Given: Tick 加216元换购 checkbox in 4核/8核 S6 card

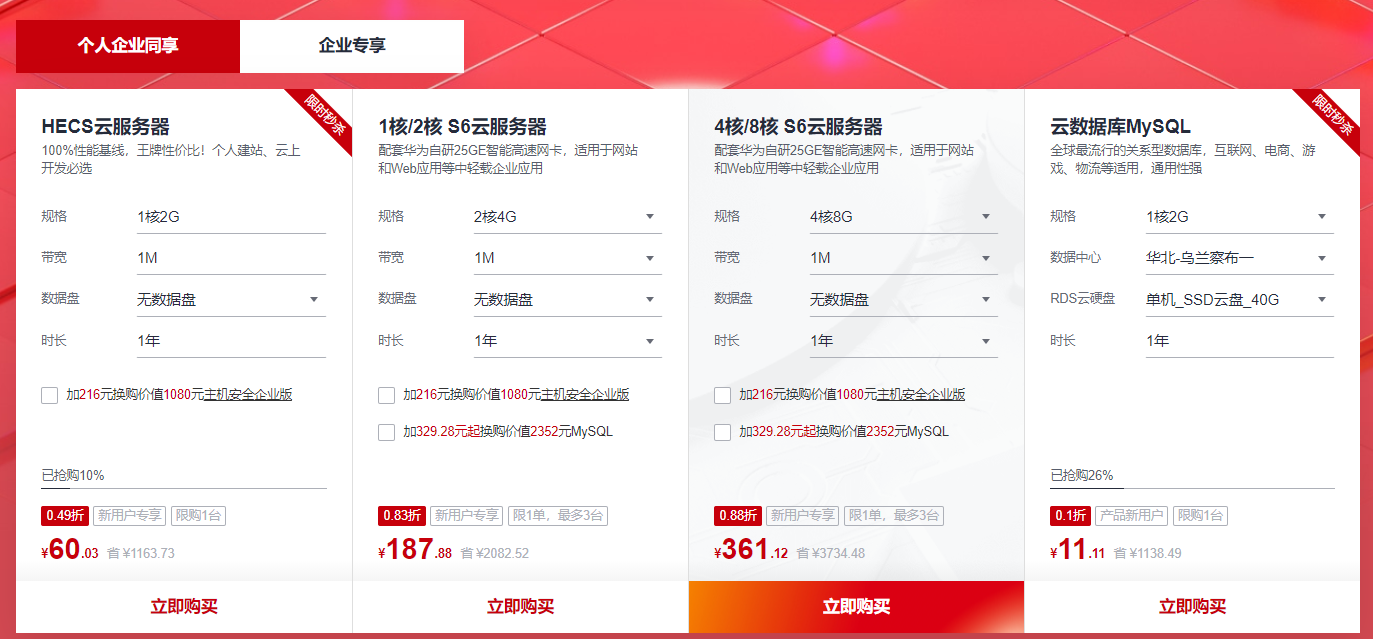Looking at the screenshot, I should tap(723, 395).
